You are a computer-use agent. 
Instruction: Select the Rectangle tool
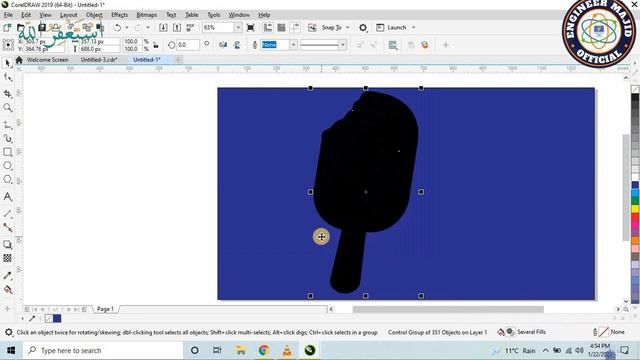7,152
